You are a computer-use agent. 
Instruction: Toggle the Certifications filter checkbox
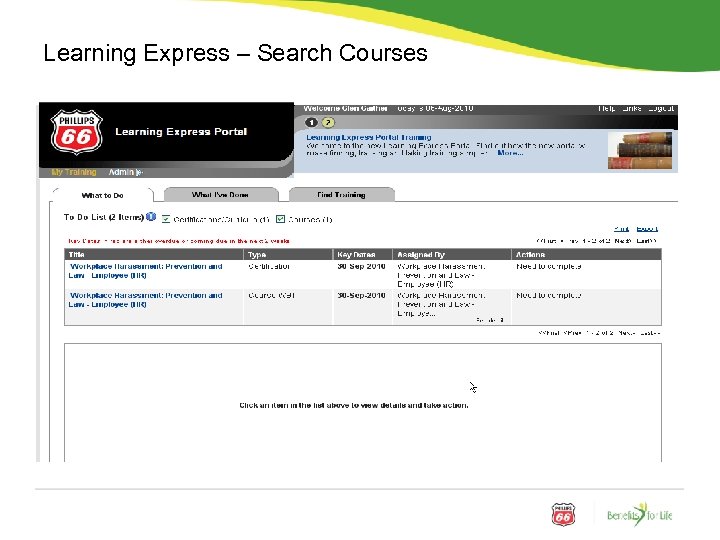(166, 219)
